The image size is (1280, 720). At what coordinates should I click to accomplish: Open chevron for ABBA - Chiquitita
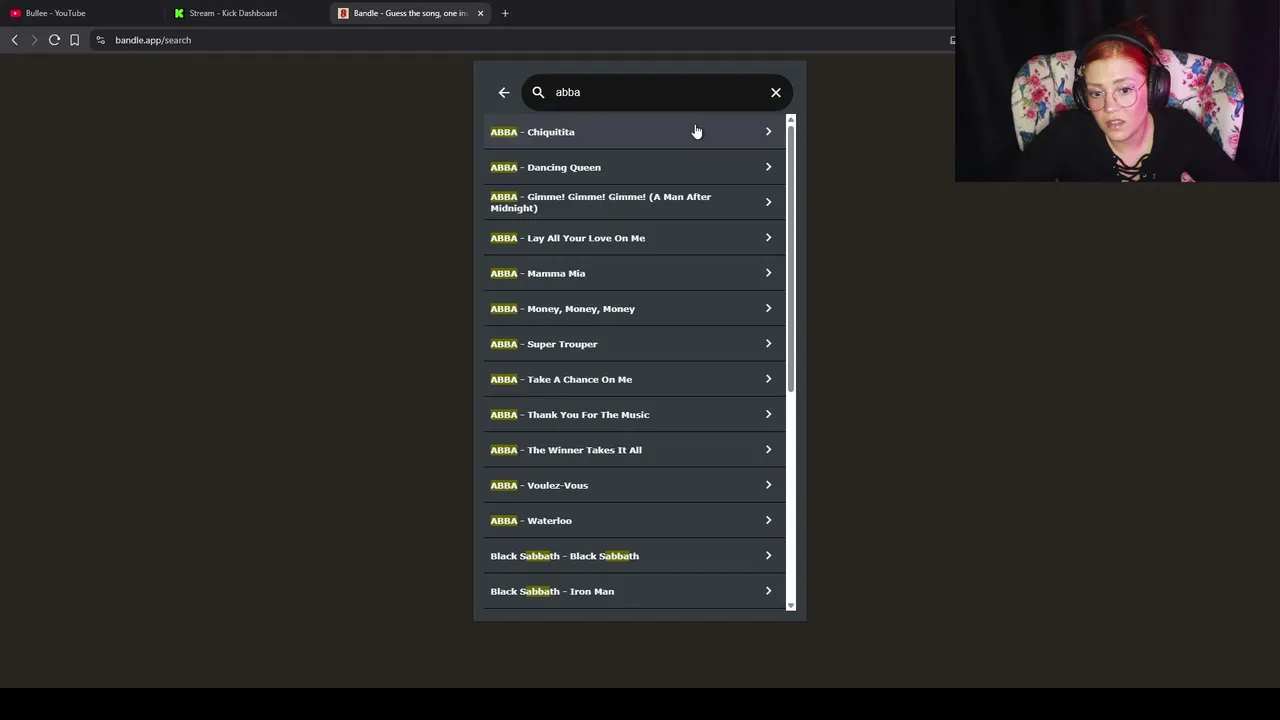768,132
